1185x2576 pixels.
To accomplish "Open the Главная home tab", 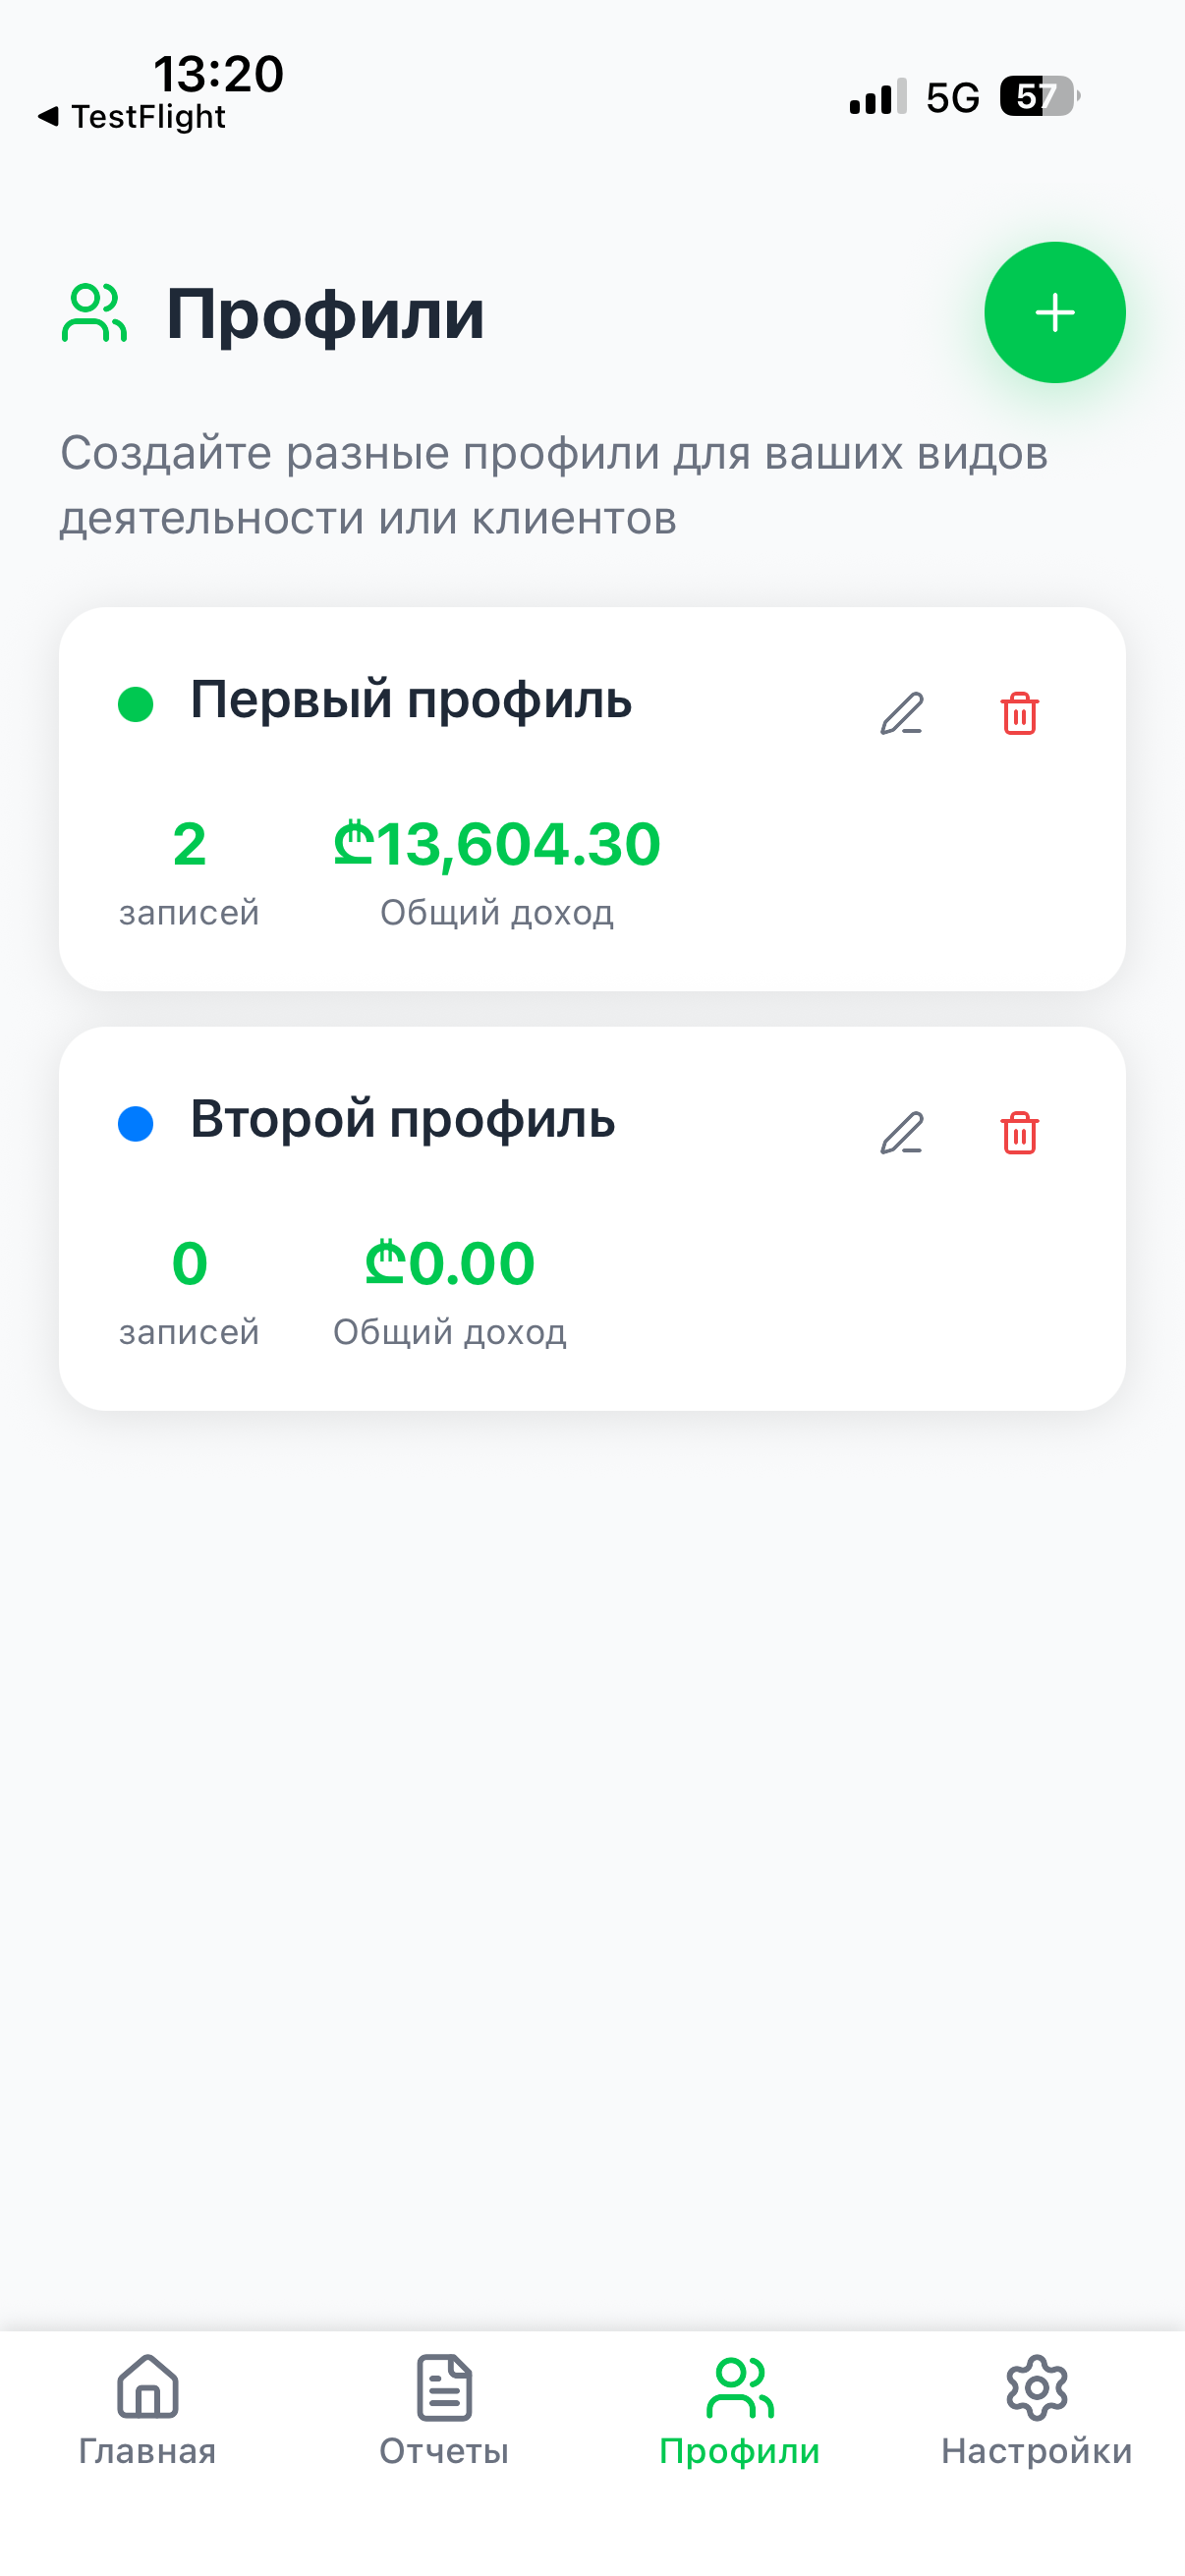I will pos(148,2411).
